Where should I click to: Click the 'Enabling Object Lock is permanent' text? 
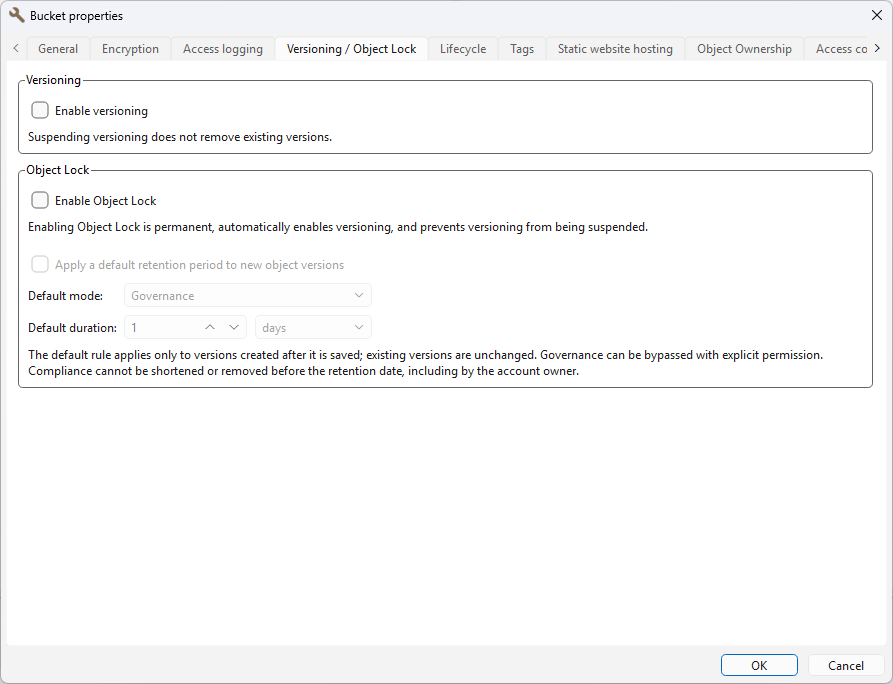[338, 227]
